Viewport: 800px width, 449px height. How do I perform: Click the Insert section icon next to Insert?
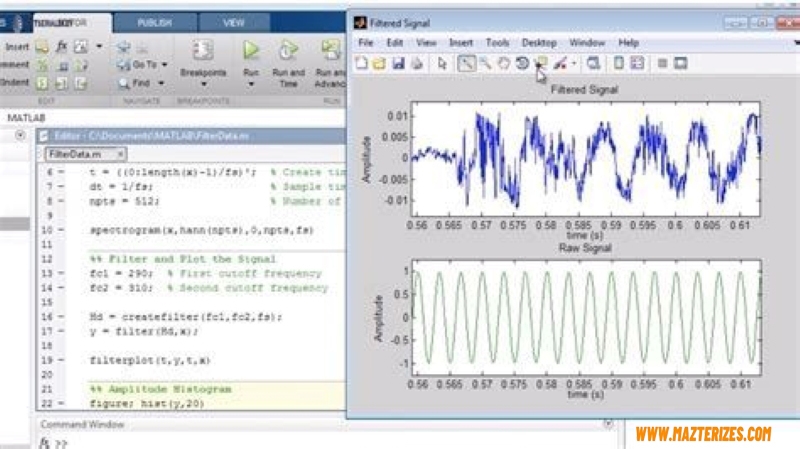tap(42, 47)
